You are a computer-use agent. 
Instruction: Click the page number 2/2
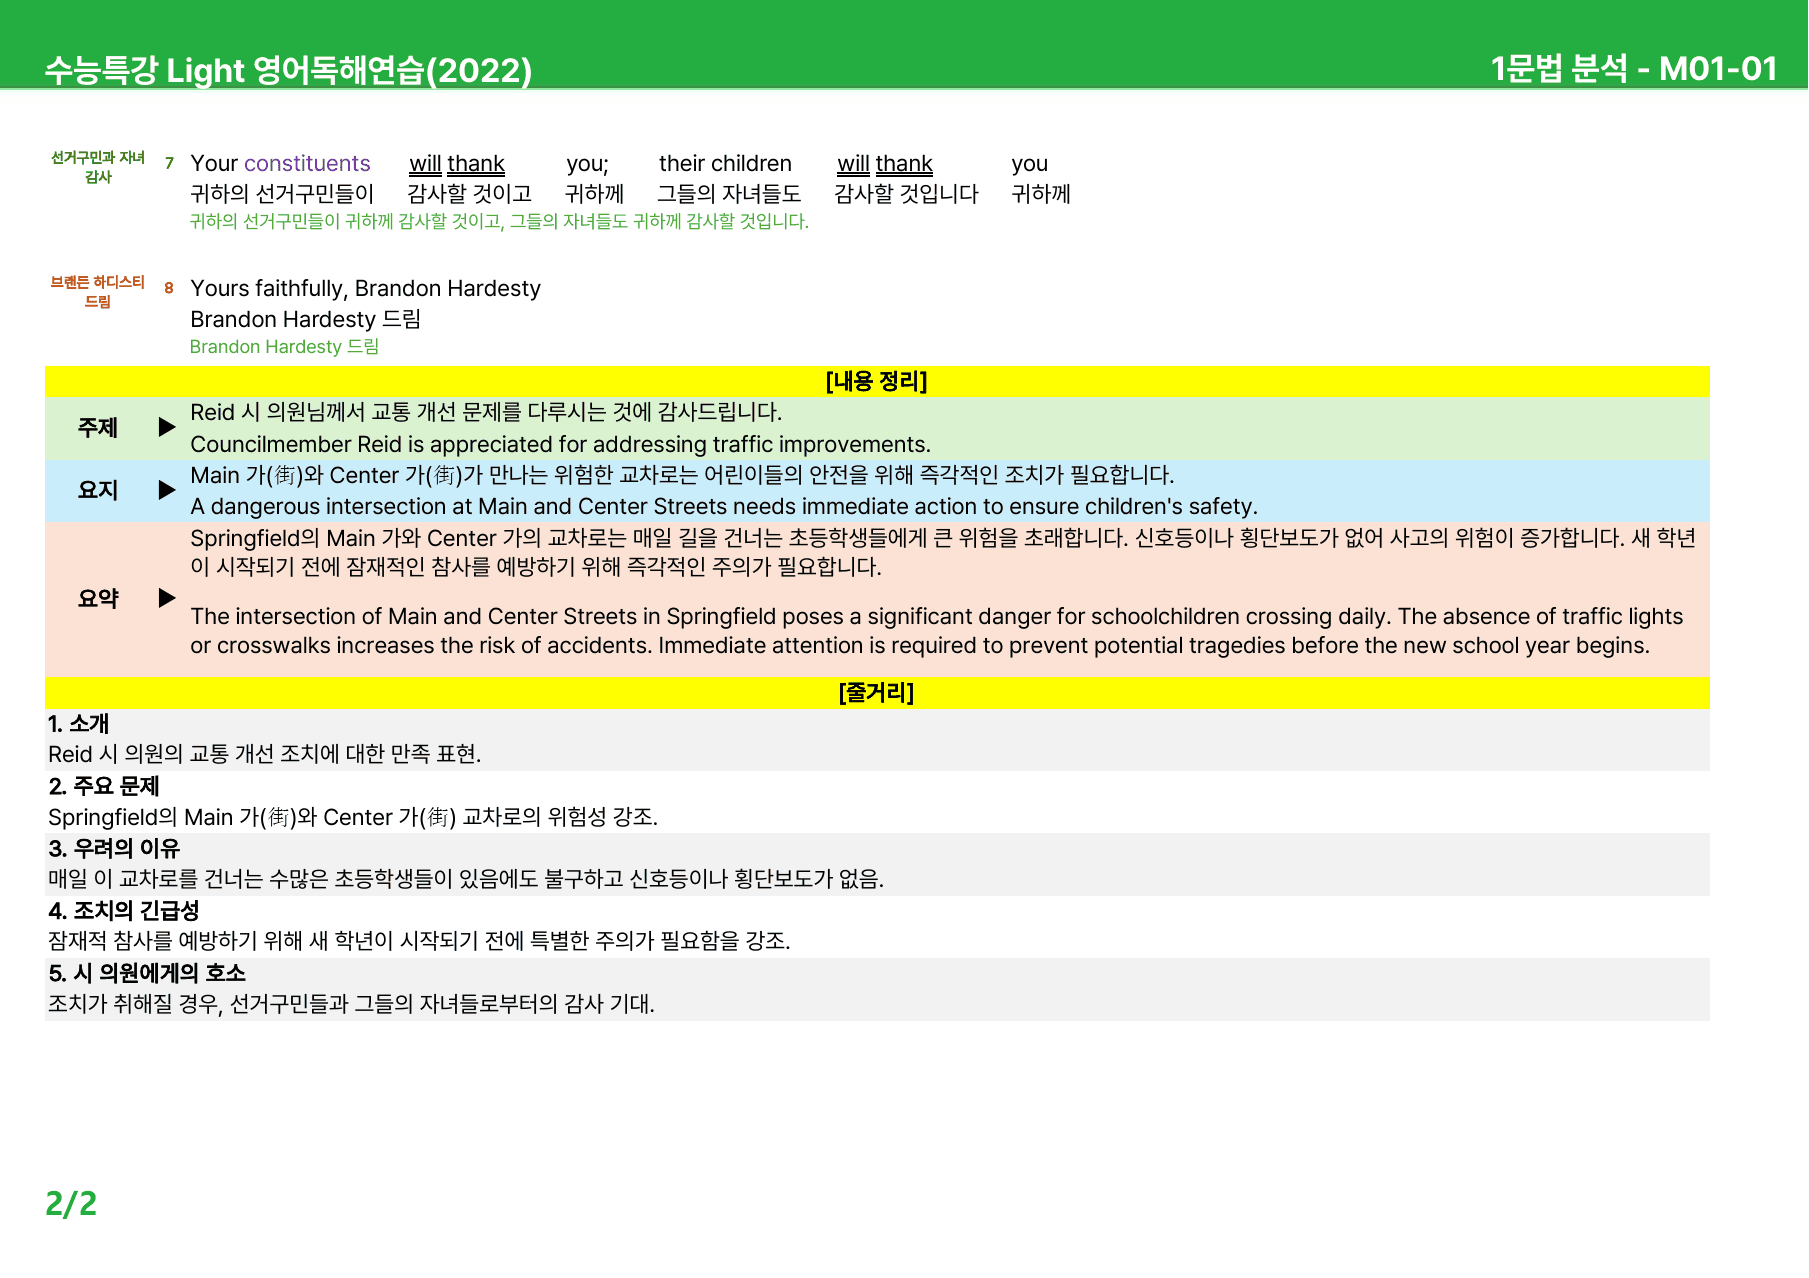point(71,1203)
